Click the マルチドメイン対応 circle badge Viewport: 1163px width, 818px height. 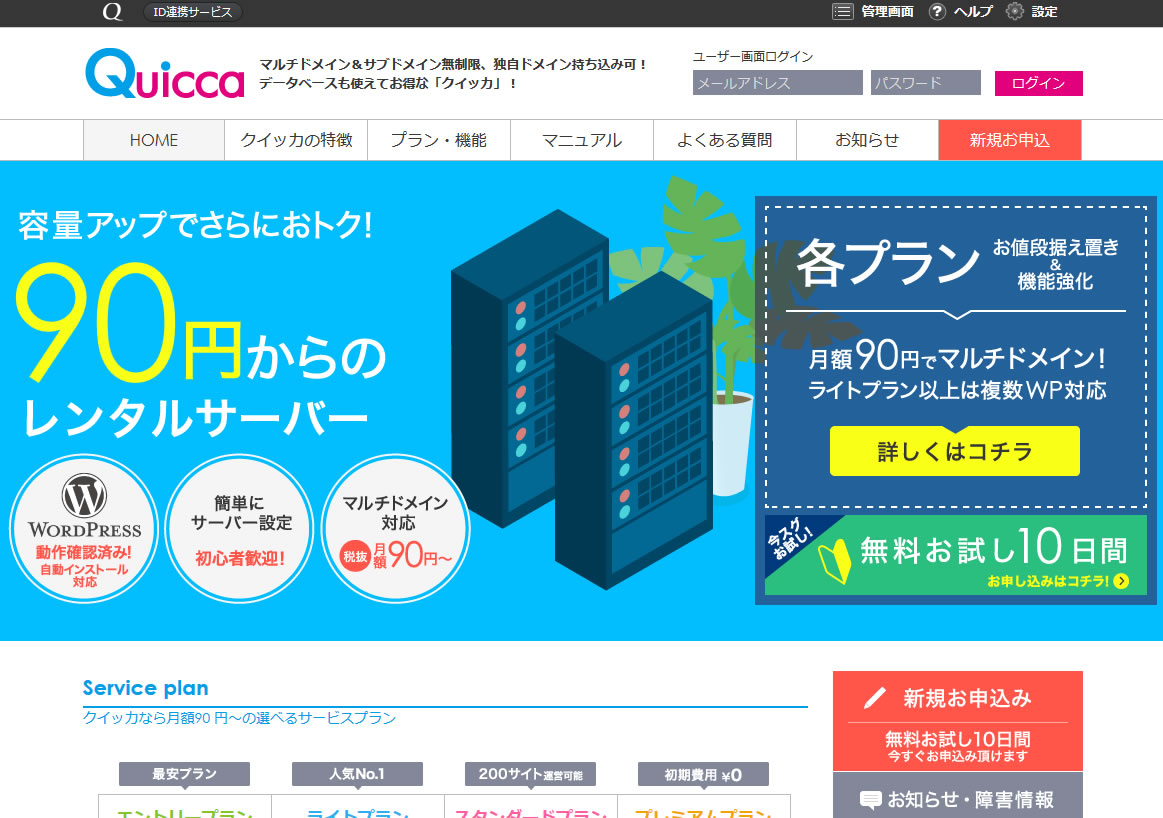[396, 528]
